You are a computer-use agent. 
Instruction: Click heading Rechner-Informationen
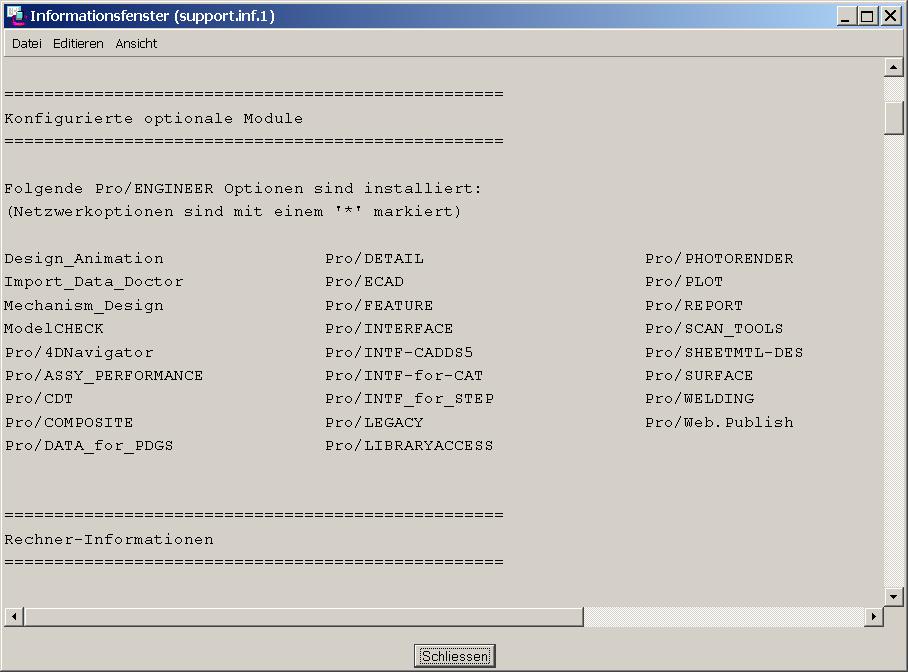(x=109, y=539)
